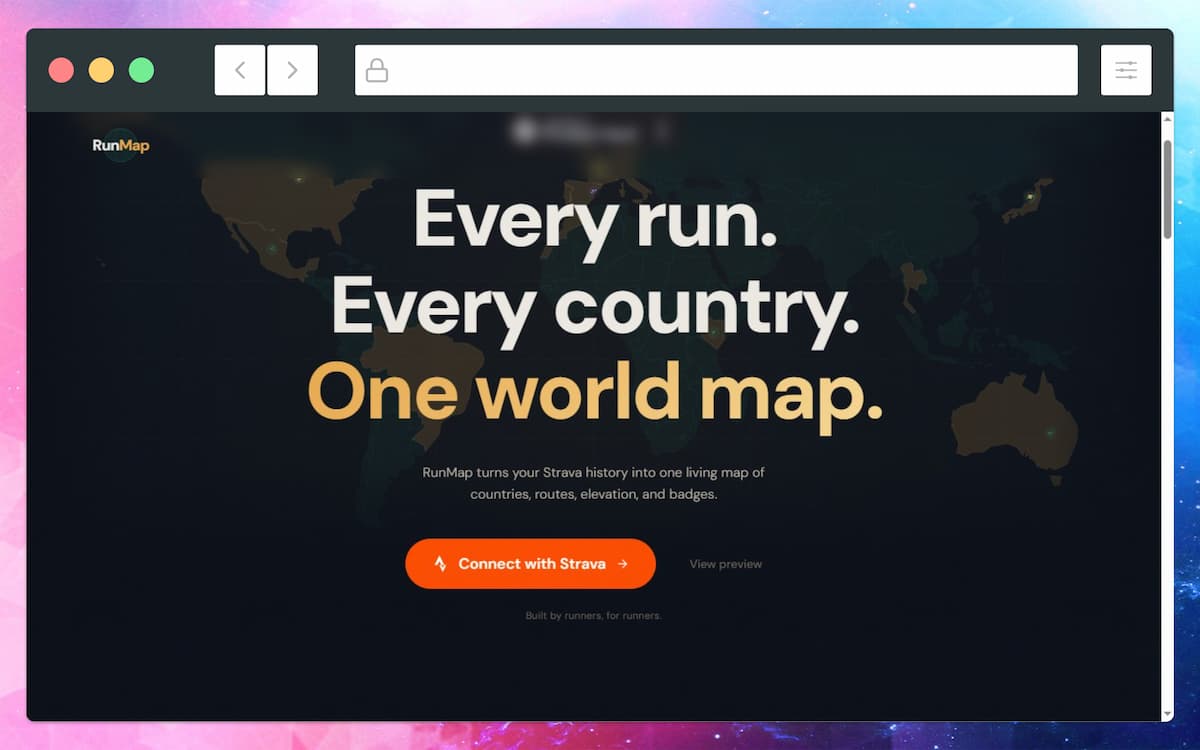Click the RunMap logo
1200x750 pixels.
[x=121, y=145]
